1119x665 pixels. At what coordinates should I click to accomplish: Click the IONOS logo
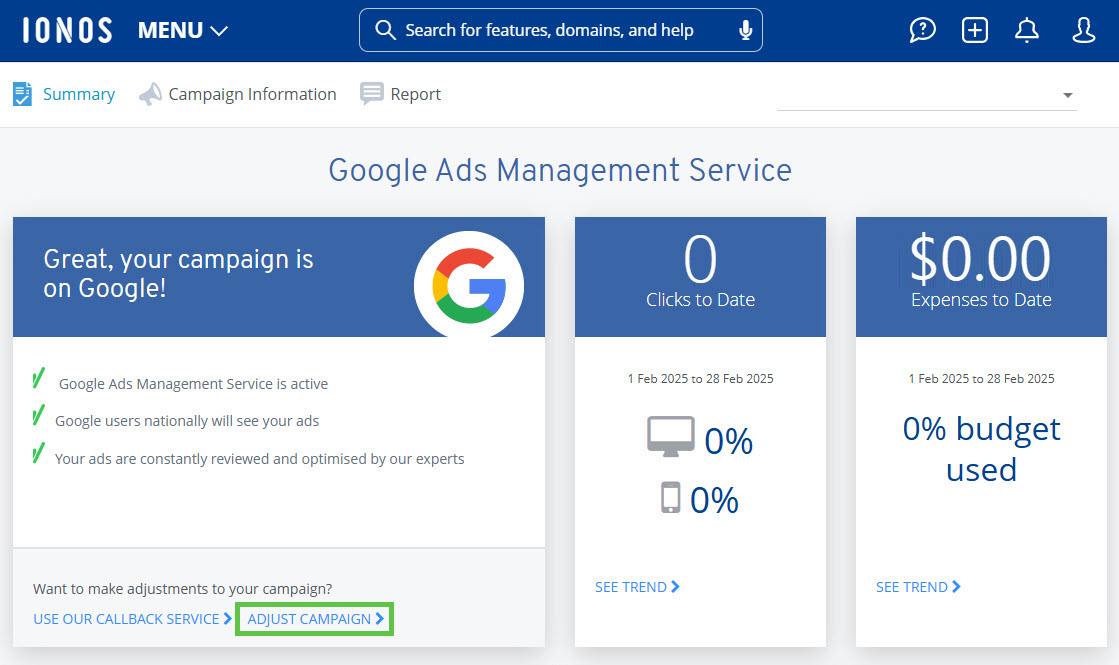click(x=66, y=29)
